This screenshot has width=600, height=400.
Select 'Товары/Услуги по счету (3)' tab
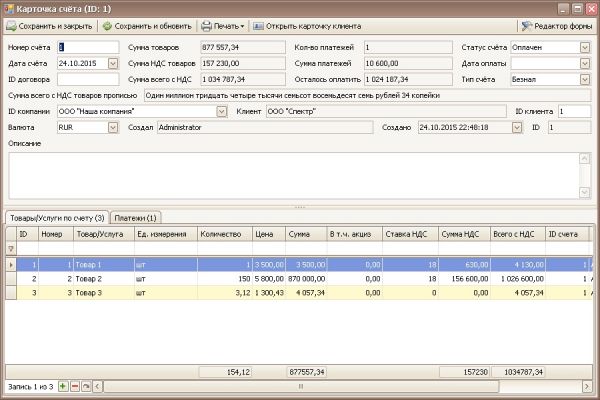pyautogui.click(x=56, y=217)
